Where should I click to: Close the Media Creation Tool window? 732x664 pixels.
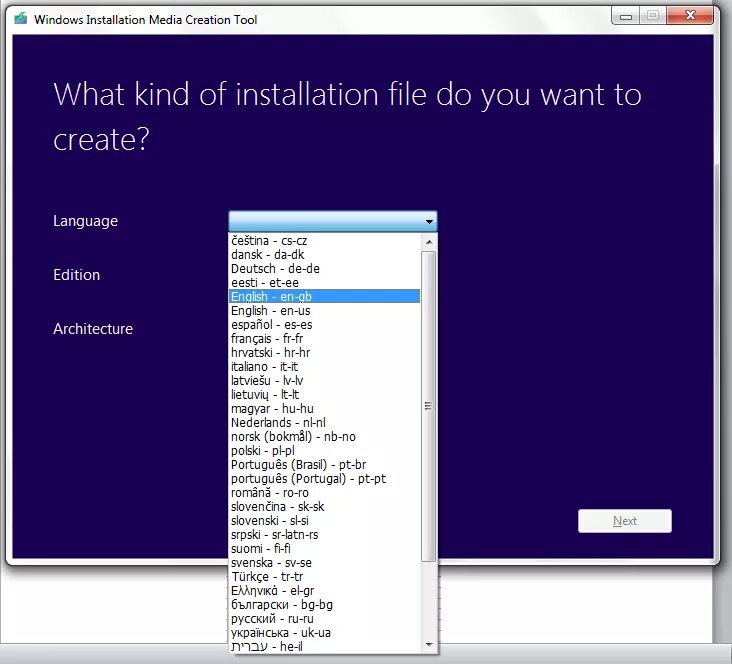690,15
